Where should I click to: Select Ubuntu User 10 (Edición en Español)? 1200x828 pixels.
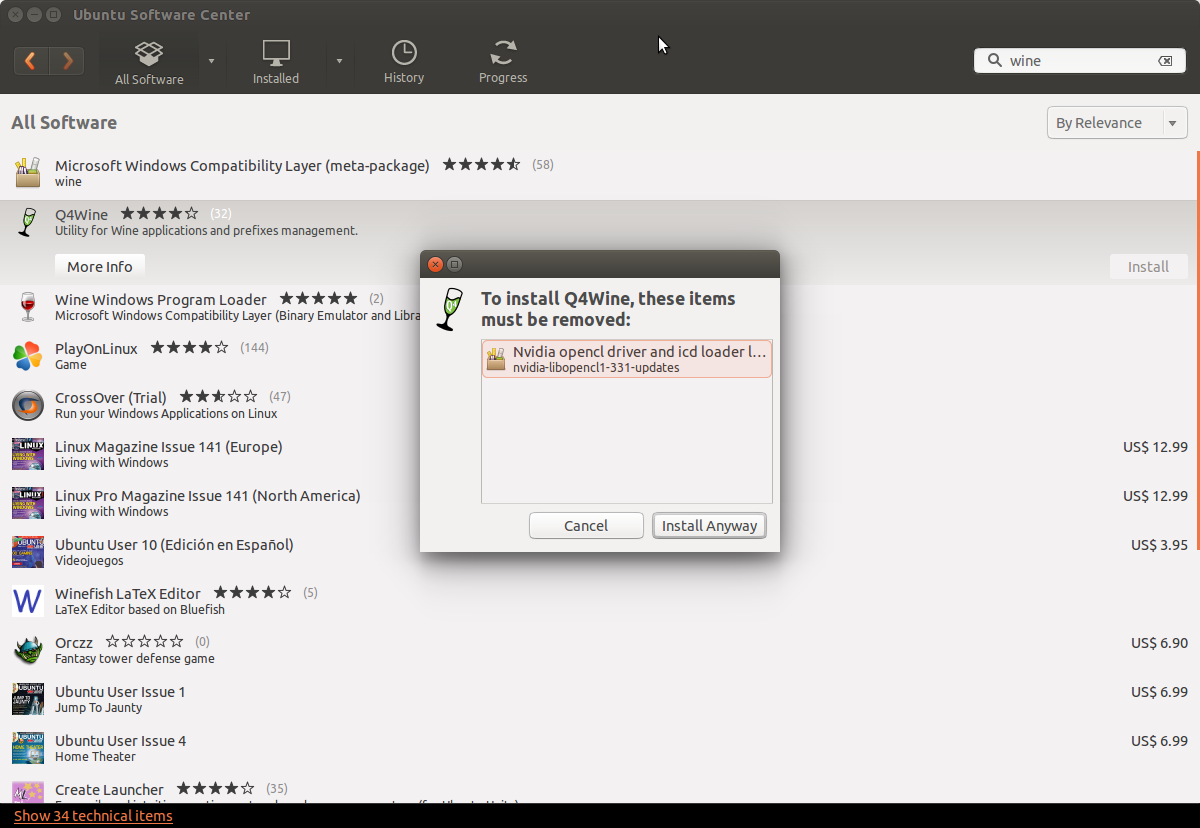174,544
